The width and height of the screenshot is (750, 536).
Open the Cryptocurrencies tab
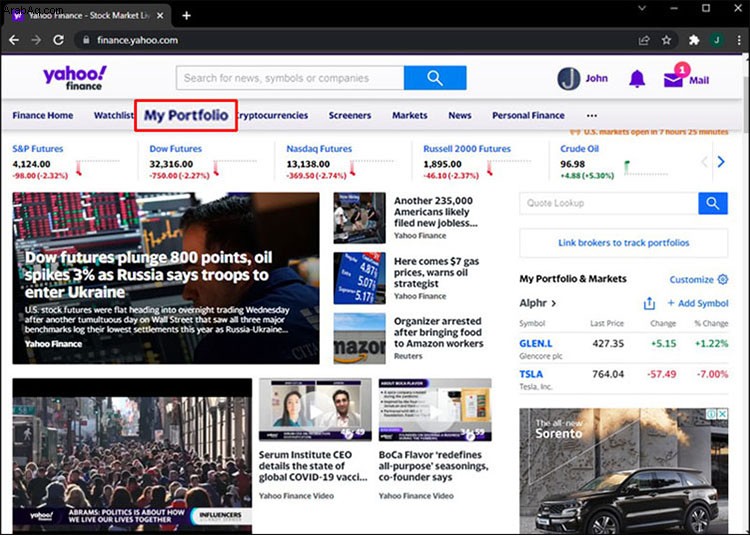273,115
